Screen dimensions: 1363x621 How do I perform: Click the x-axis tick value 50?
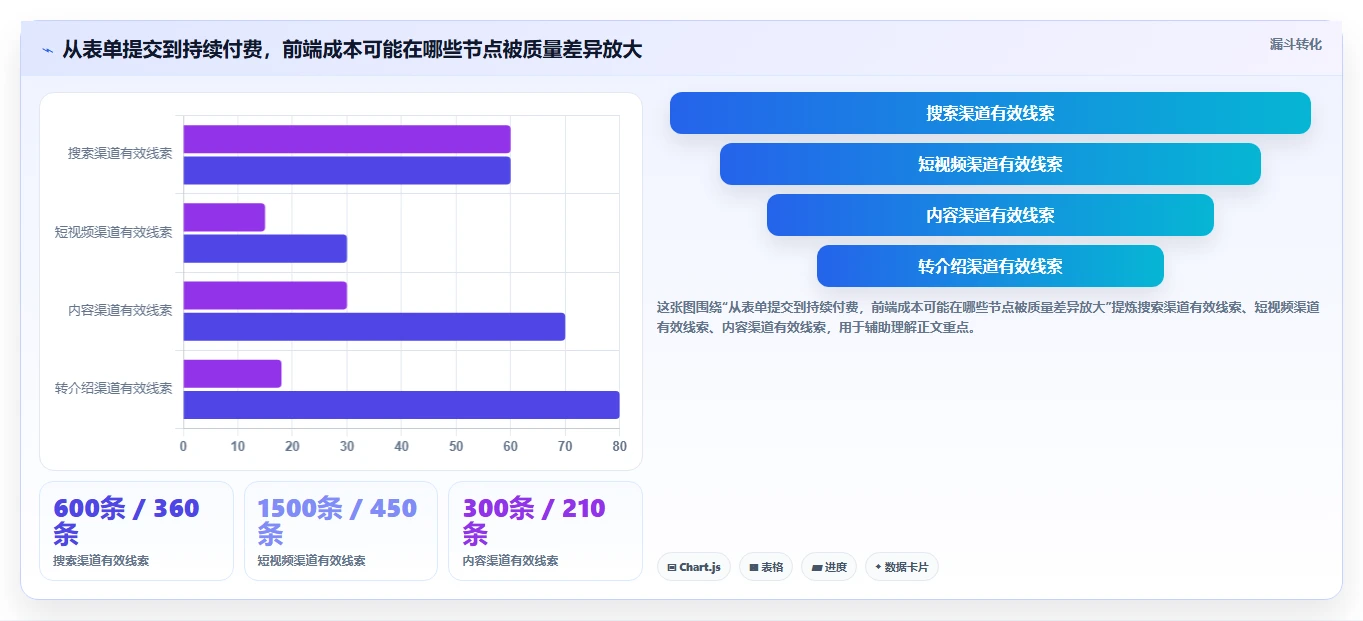pos(456,446)
